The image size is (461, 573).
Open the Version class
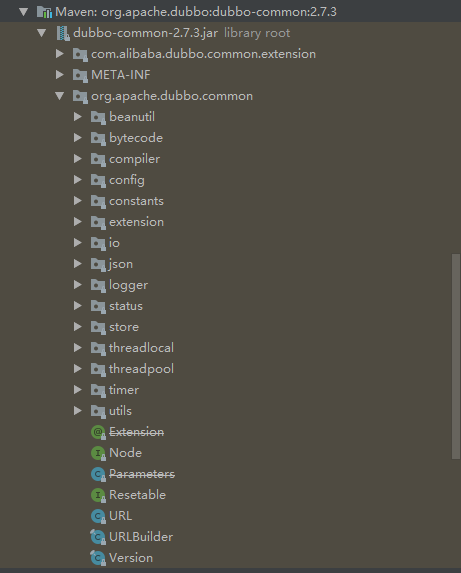pos(131,558)
